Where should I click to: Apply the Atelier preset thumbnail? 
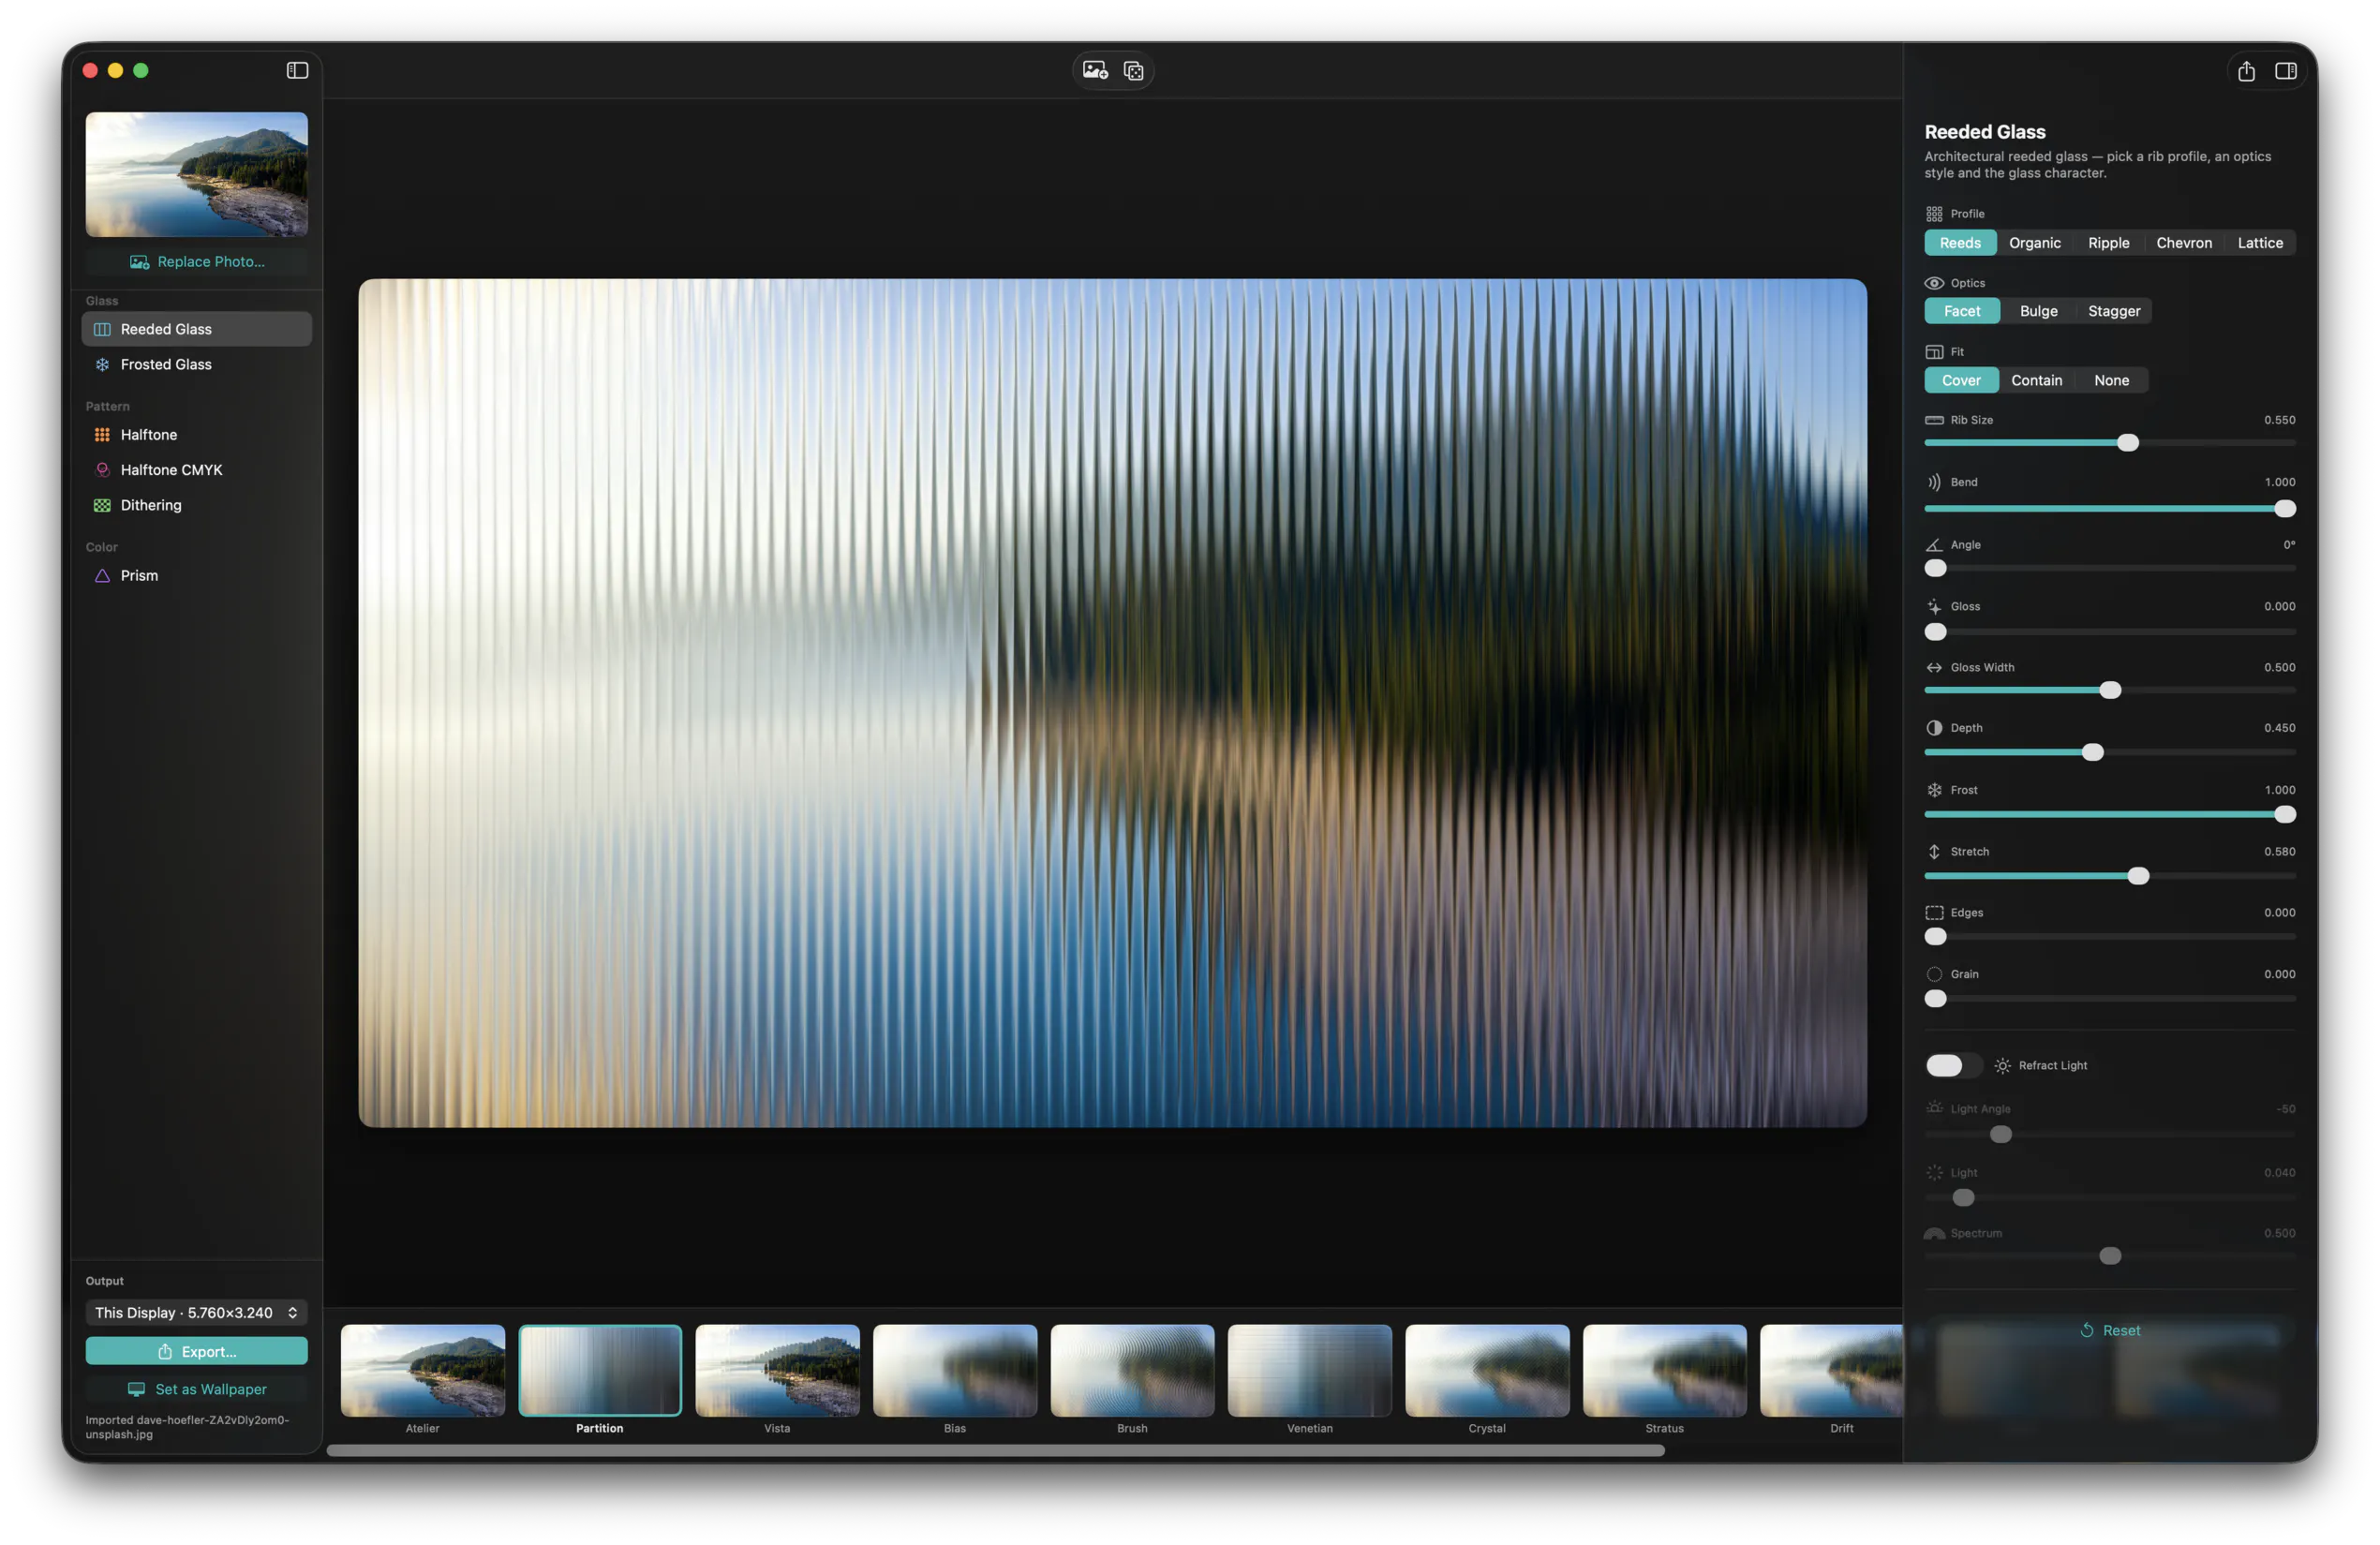point(423,1371)
